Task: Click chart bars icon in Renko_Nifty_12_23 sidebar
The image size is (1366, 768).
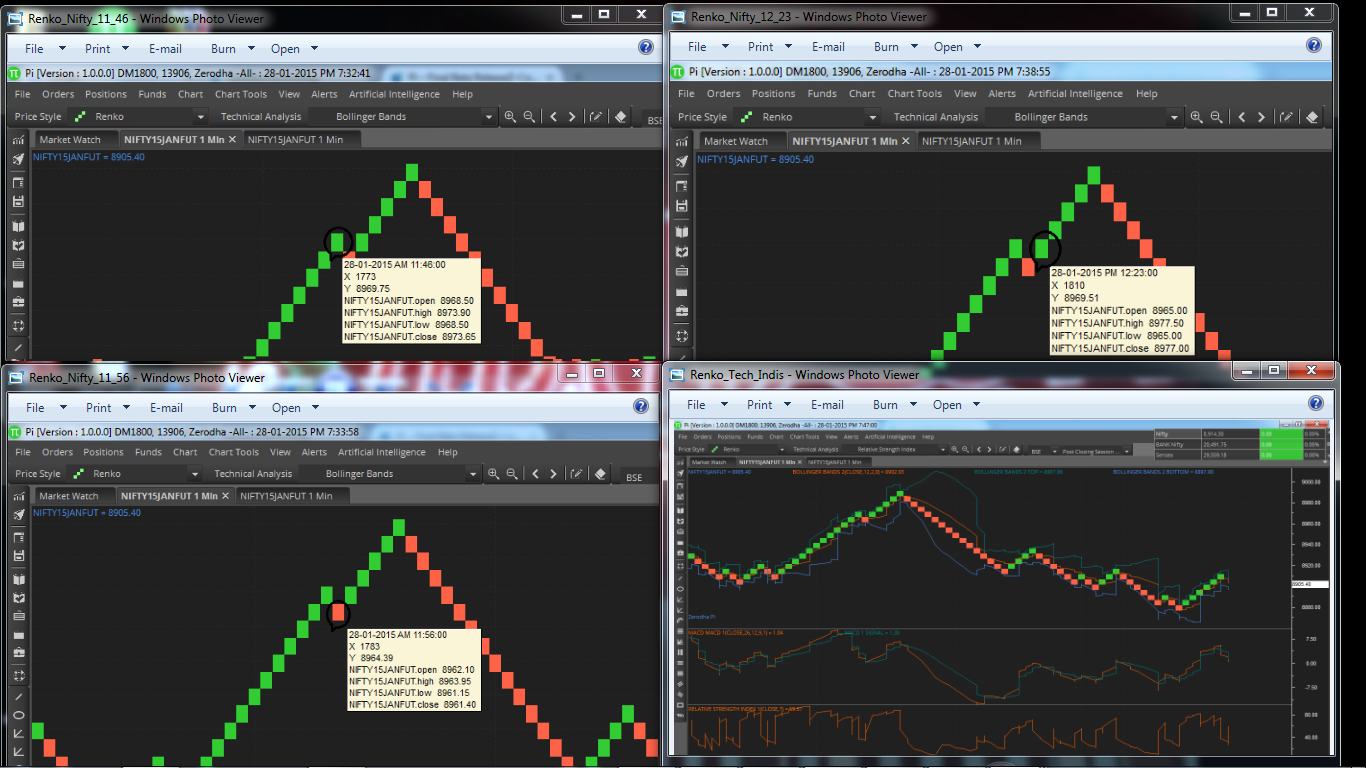Action: point(681,141)
